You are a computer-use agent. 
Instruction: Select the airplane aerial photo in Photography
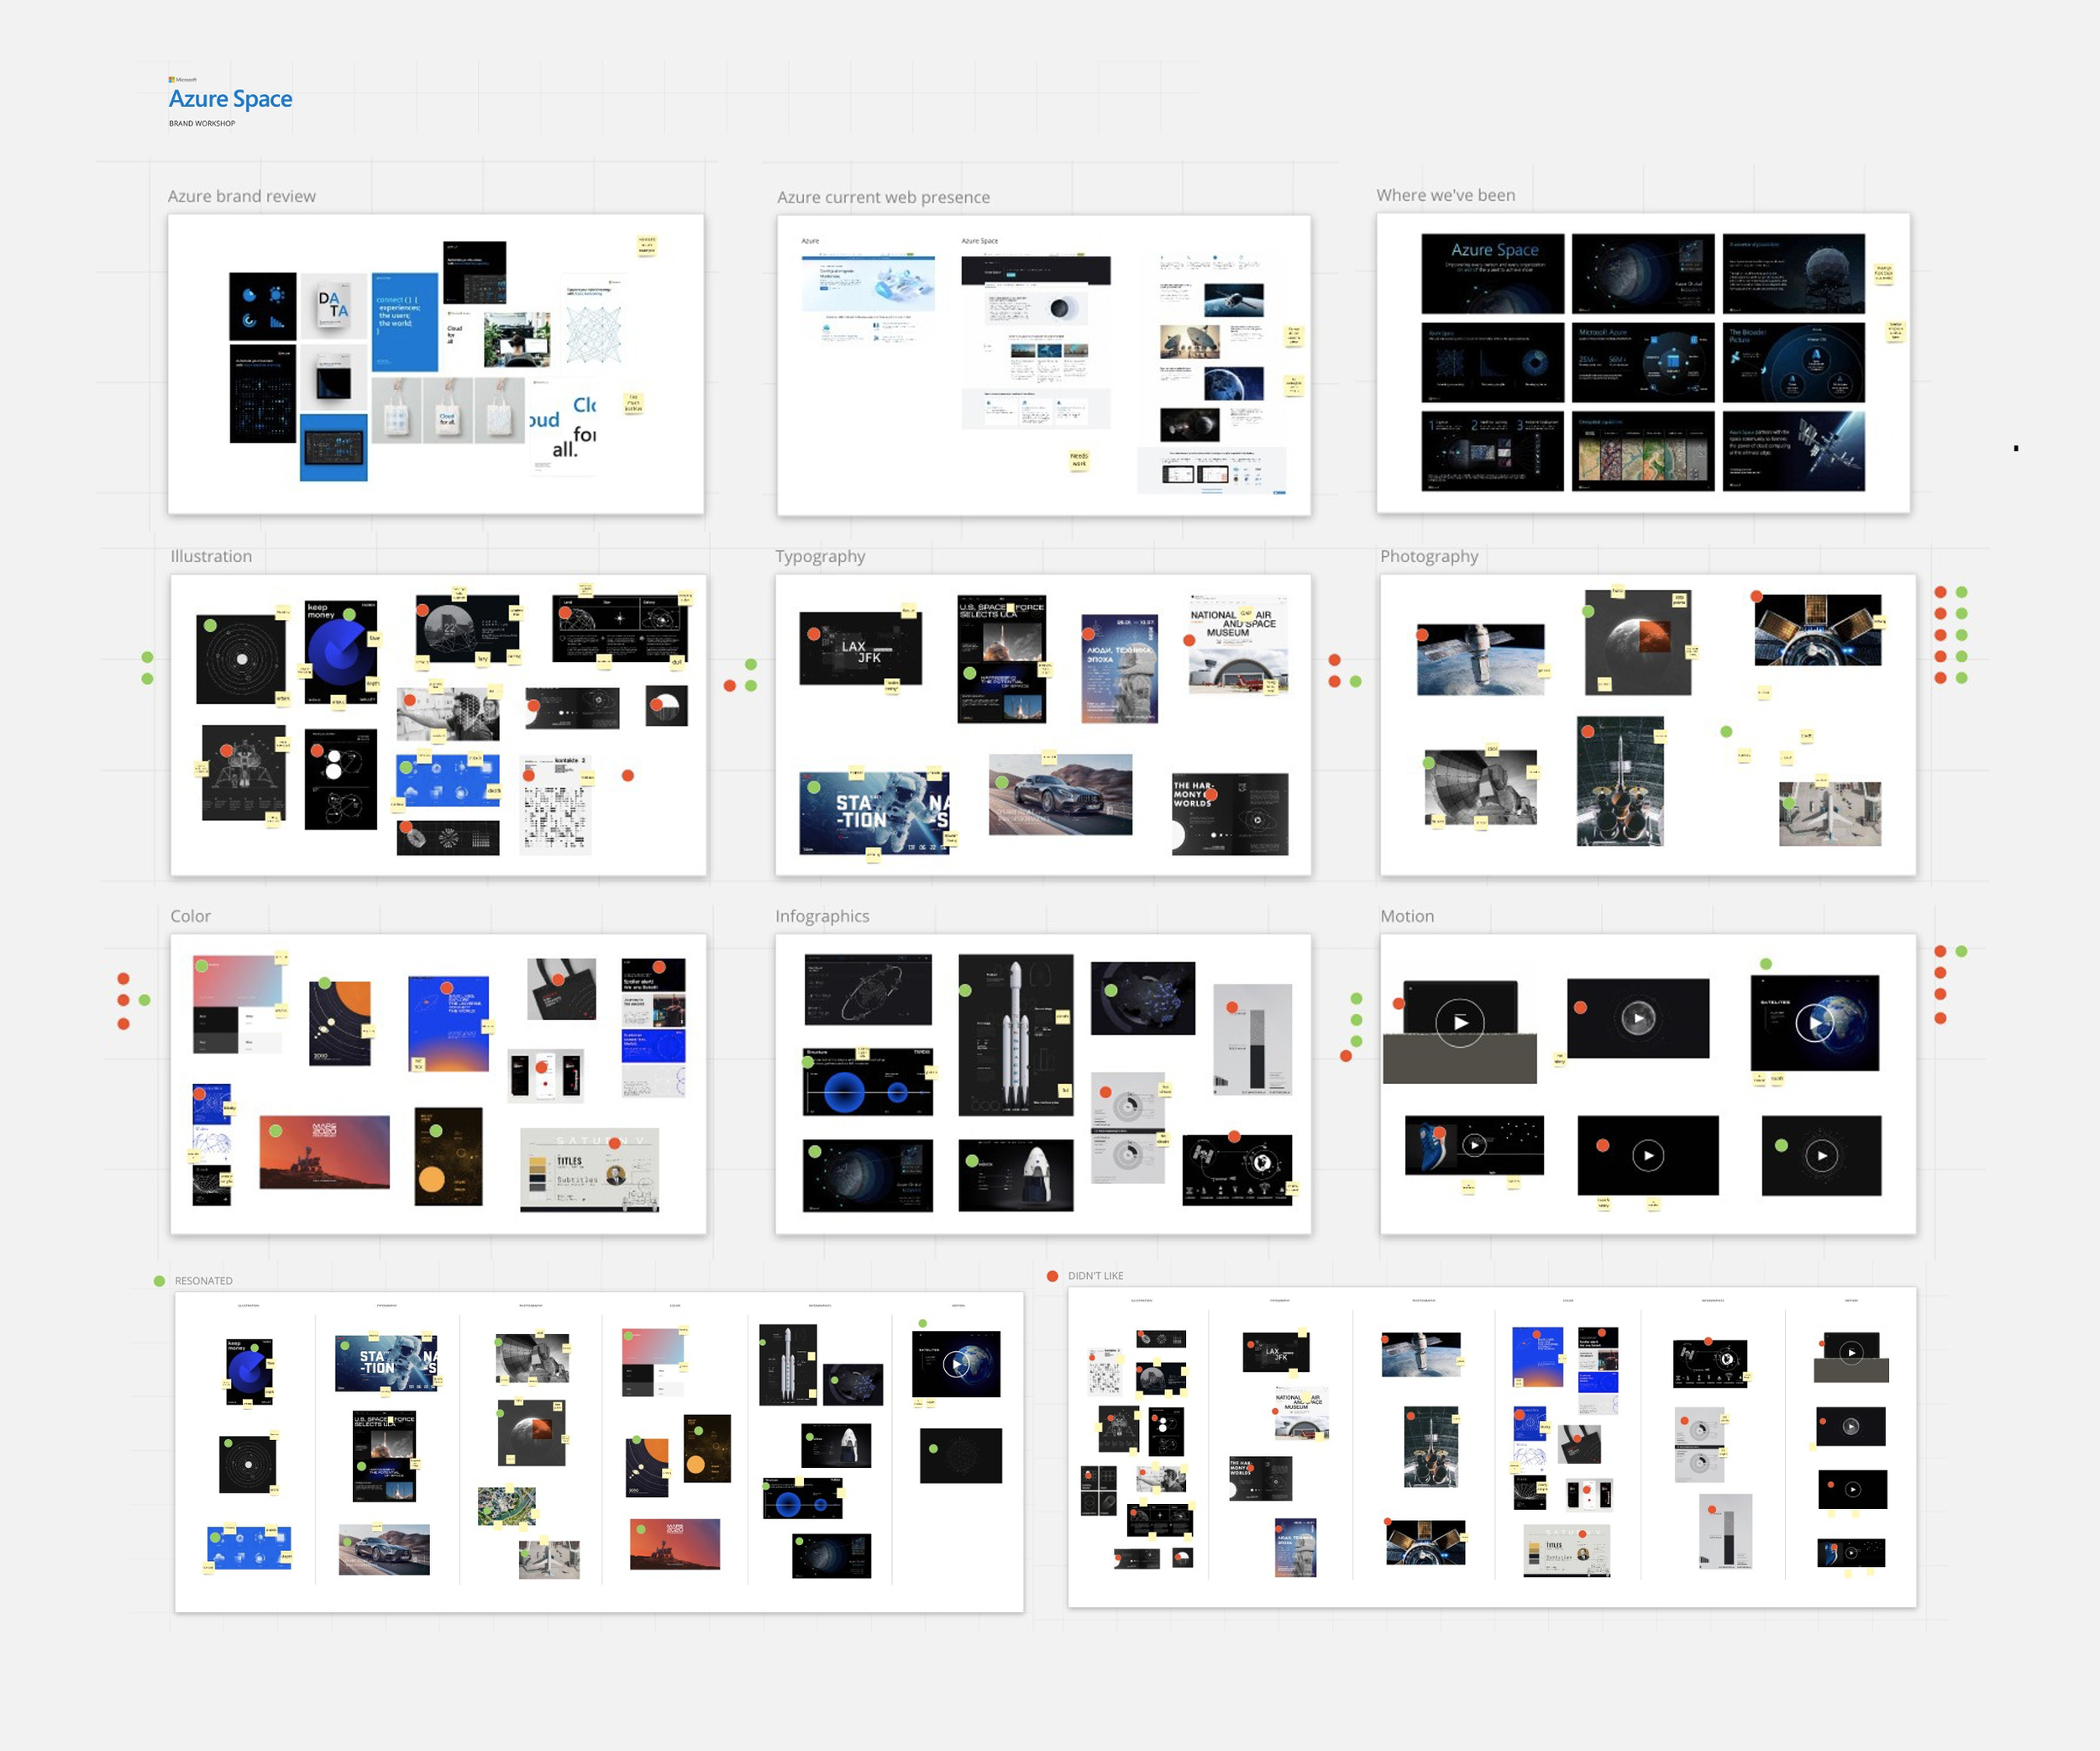coord(1830,814)
